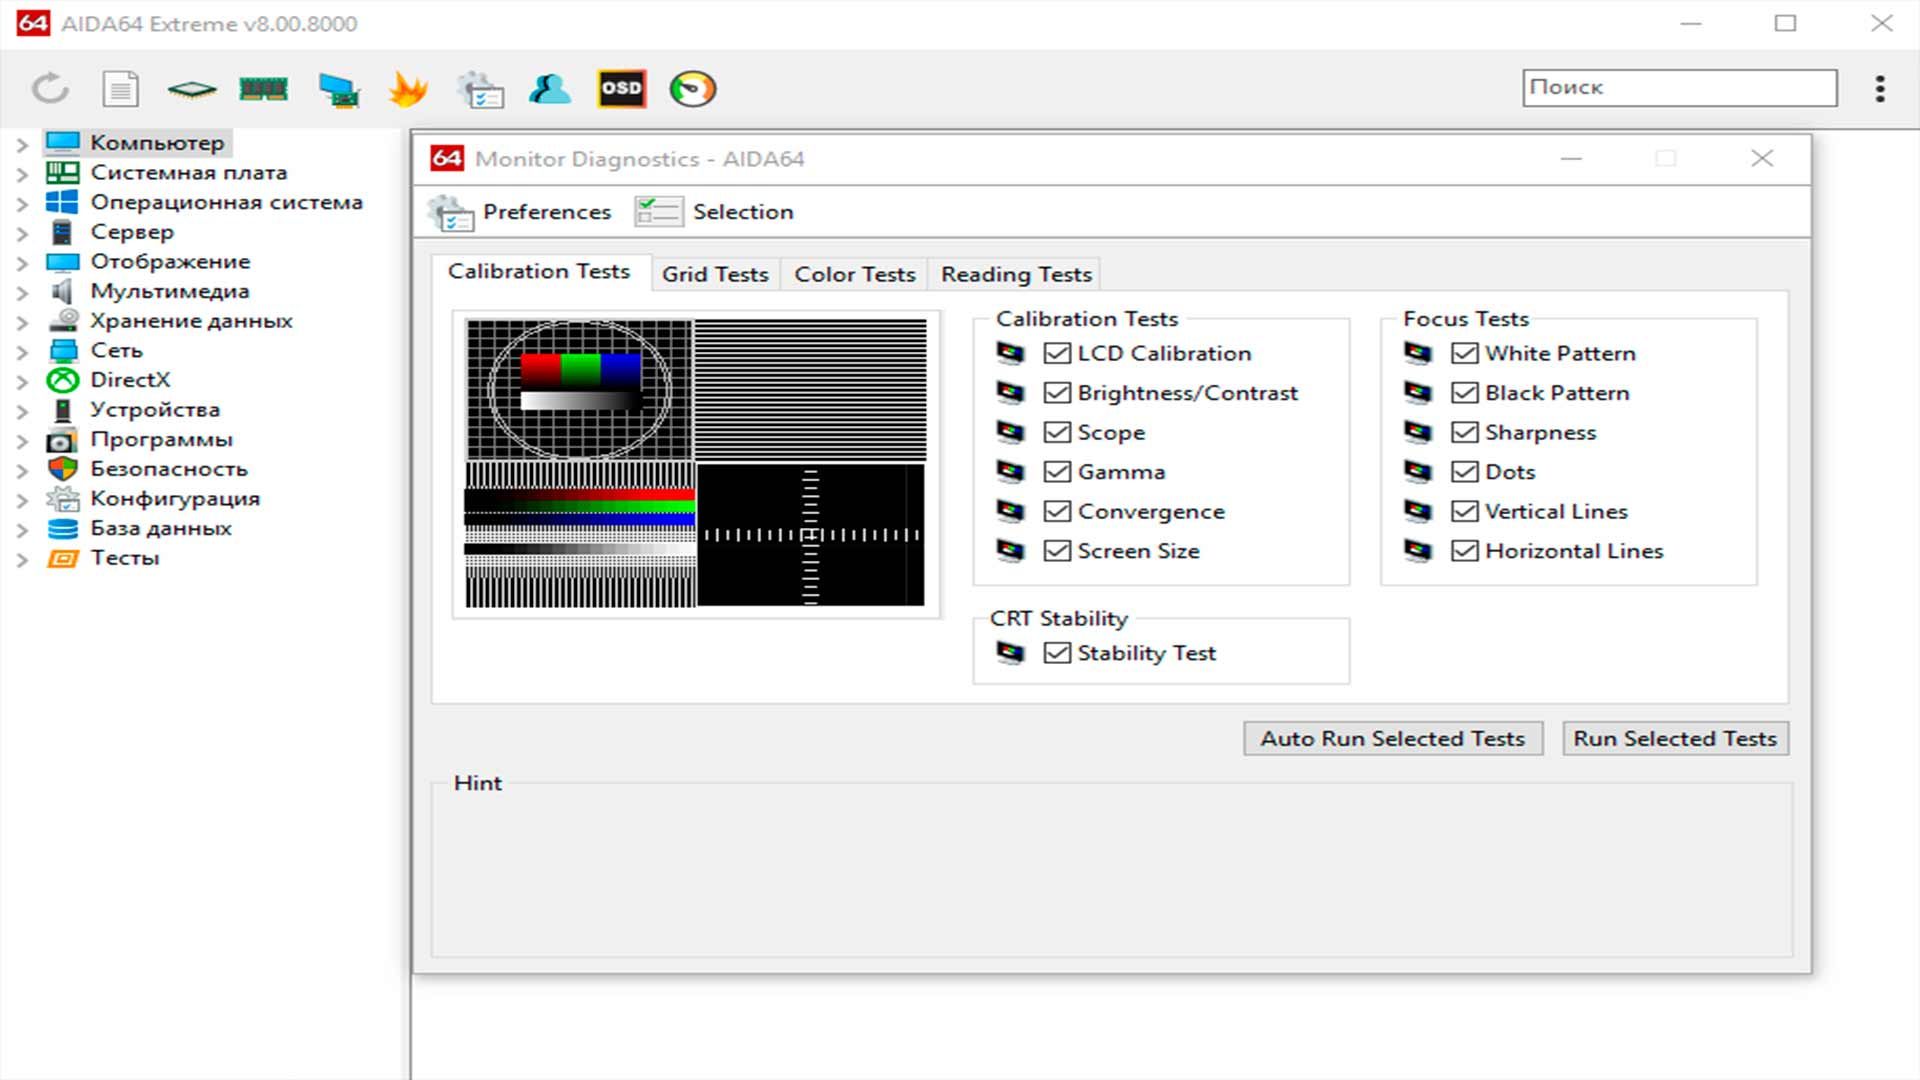This screenshot has height=1080, width=1920.
Task: Expand the Компьютер tree node
Action: (22, 144)
